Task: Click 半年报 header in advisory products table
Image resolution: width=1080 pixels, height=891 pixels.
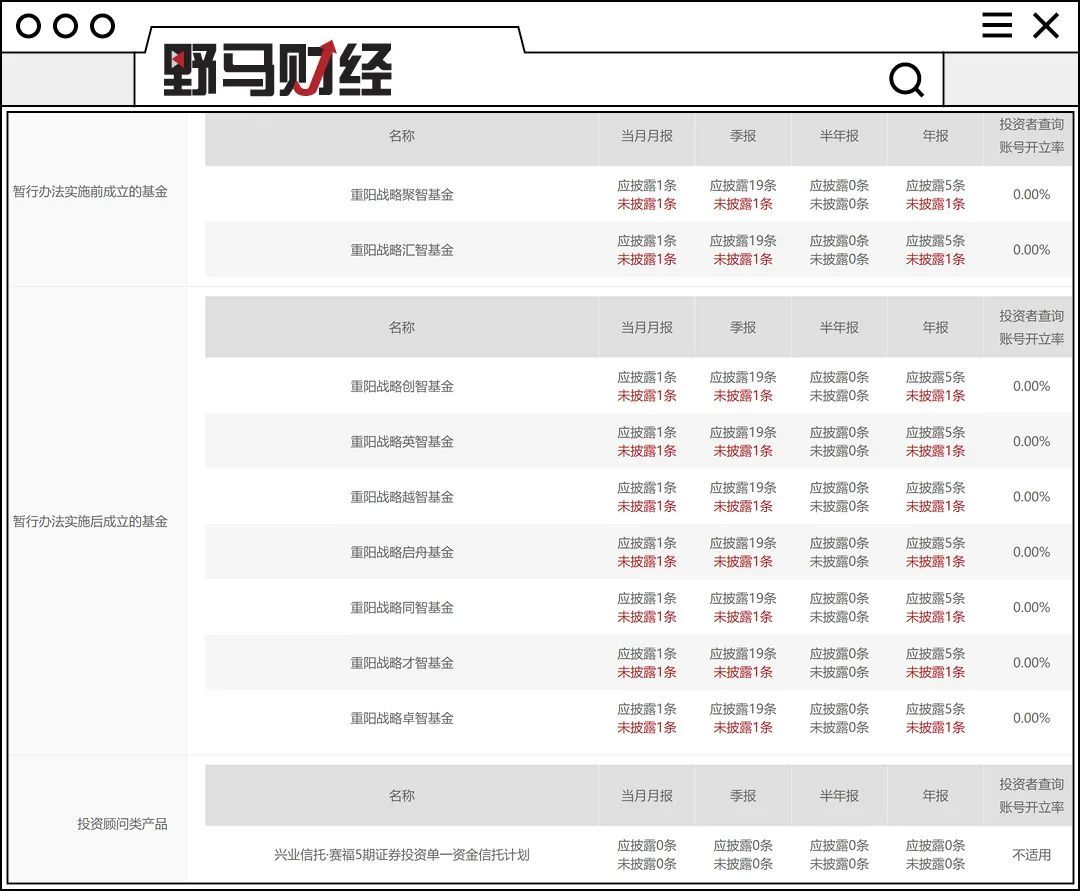Action: pyautogui.click(x=839, y=795)
